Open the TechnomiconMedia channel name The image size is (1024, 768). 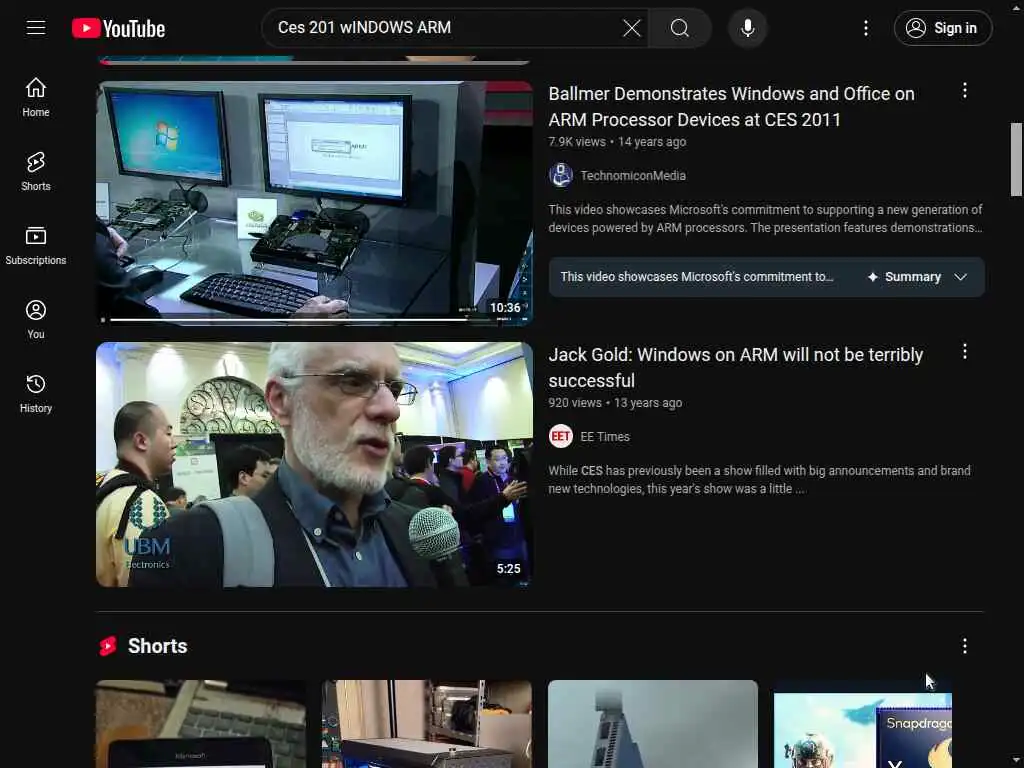(x=633, y=176)
